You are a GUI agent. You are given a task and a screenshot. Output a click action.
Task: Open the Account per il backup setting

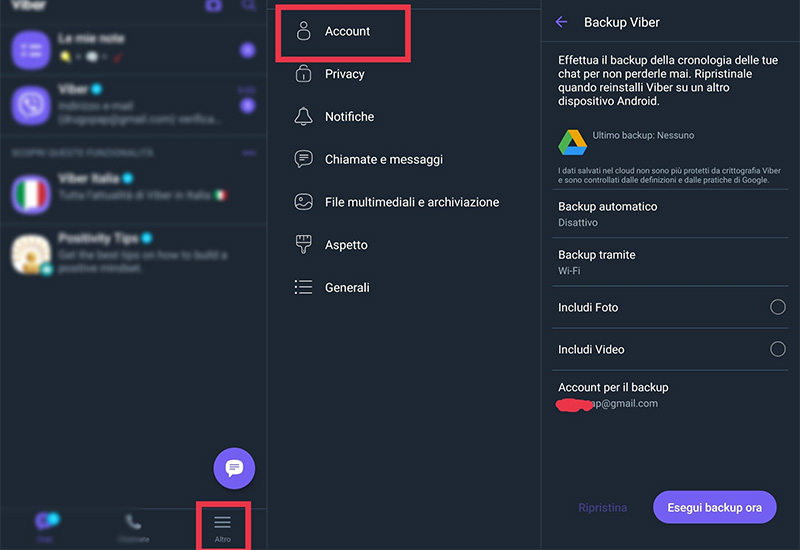coord(670,395)
